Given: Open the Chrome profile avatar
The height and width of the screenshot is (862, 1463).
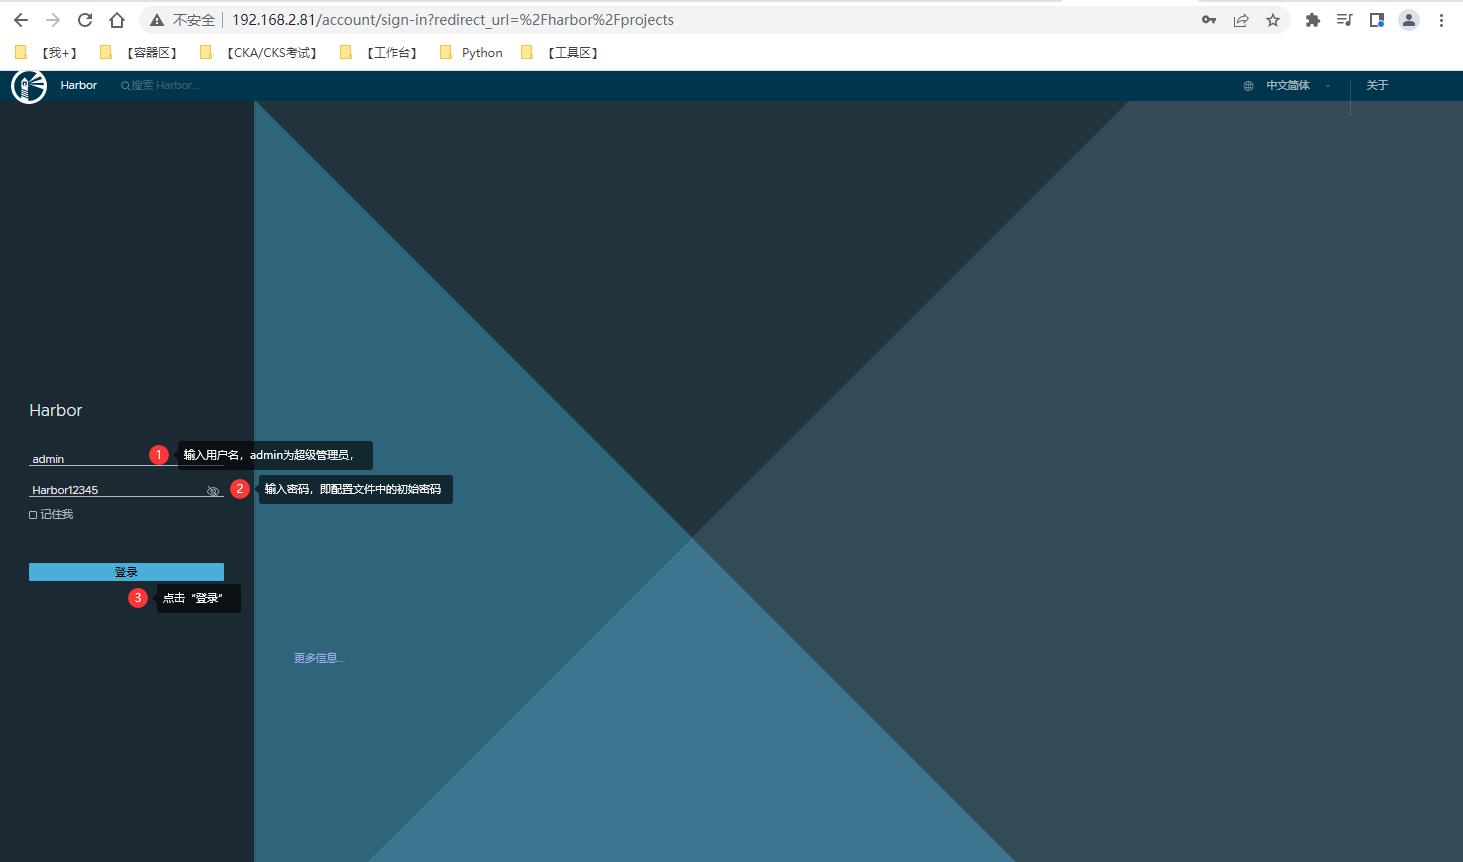Looking at the screenshot, I should click(x=1409, y=20).
